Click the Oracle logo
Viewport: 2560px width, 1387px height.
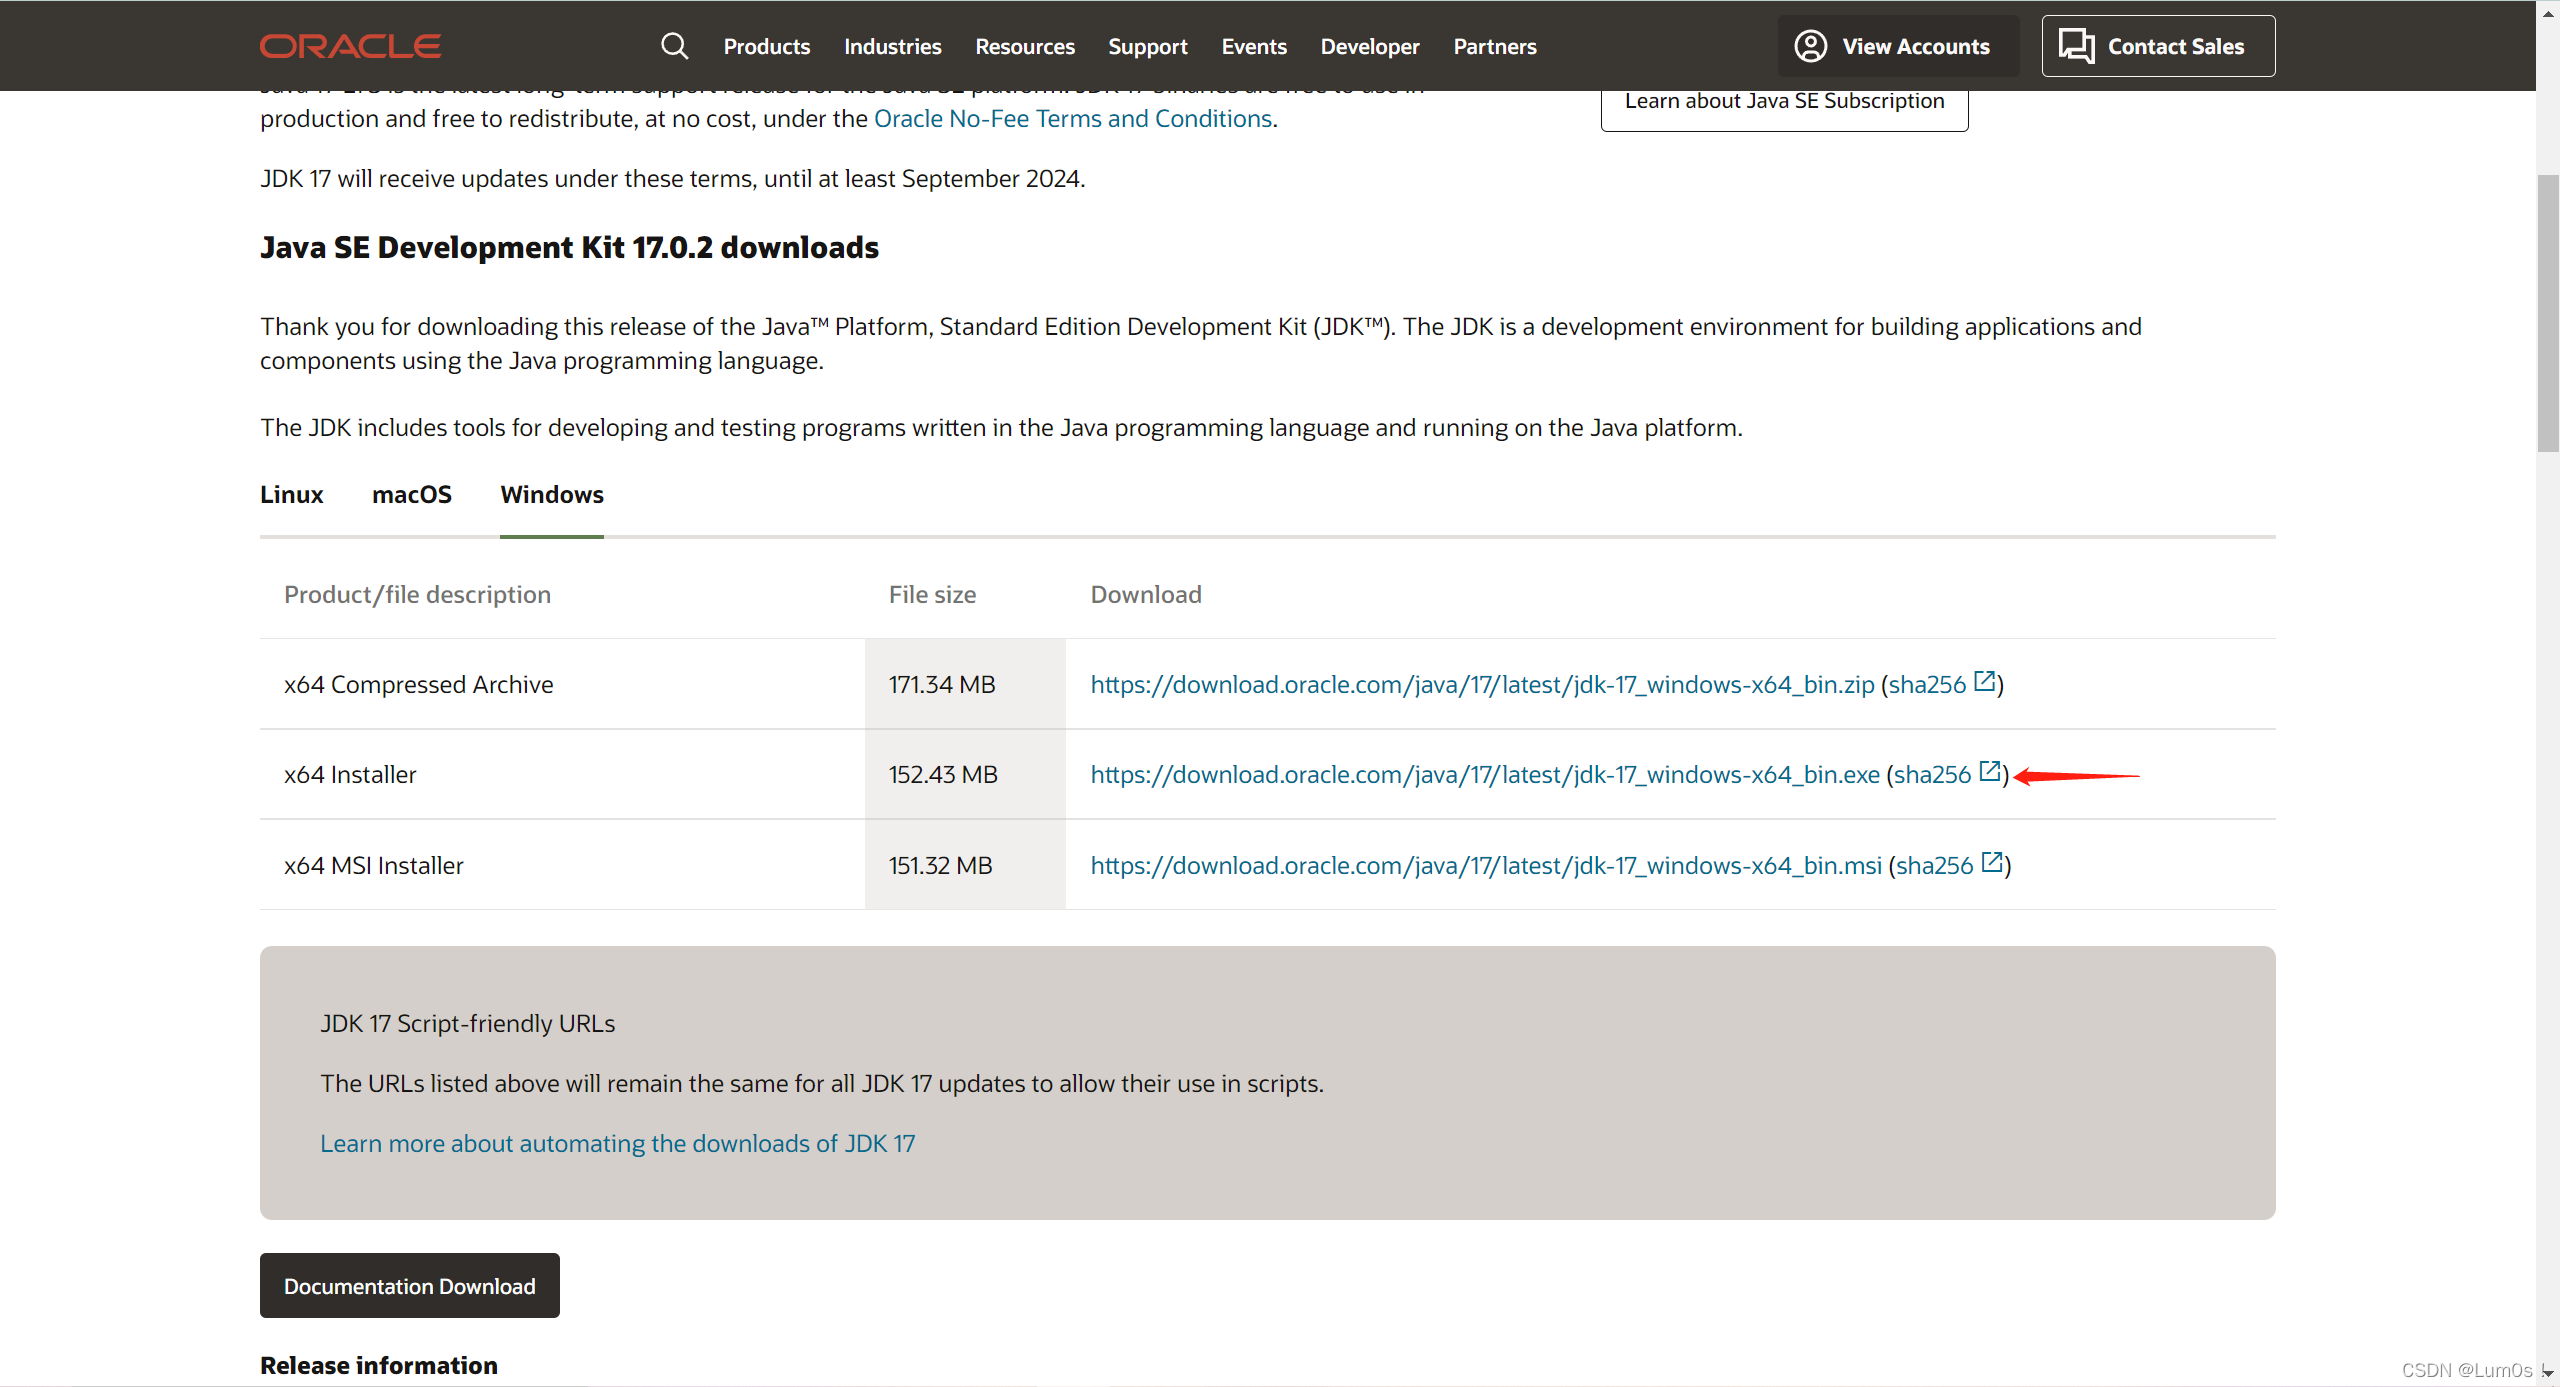[x=350, y=46]
